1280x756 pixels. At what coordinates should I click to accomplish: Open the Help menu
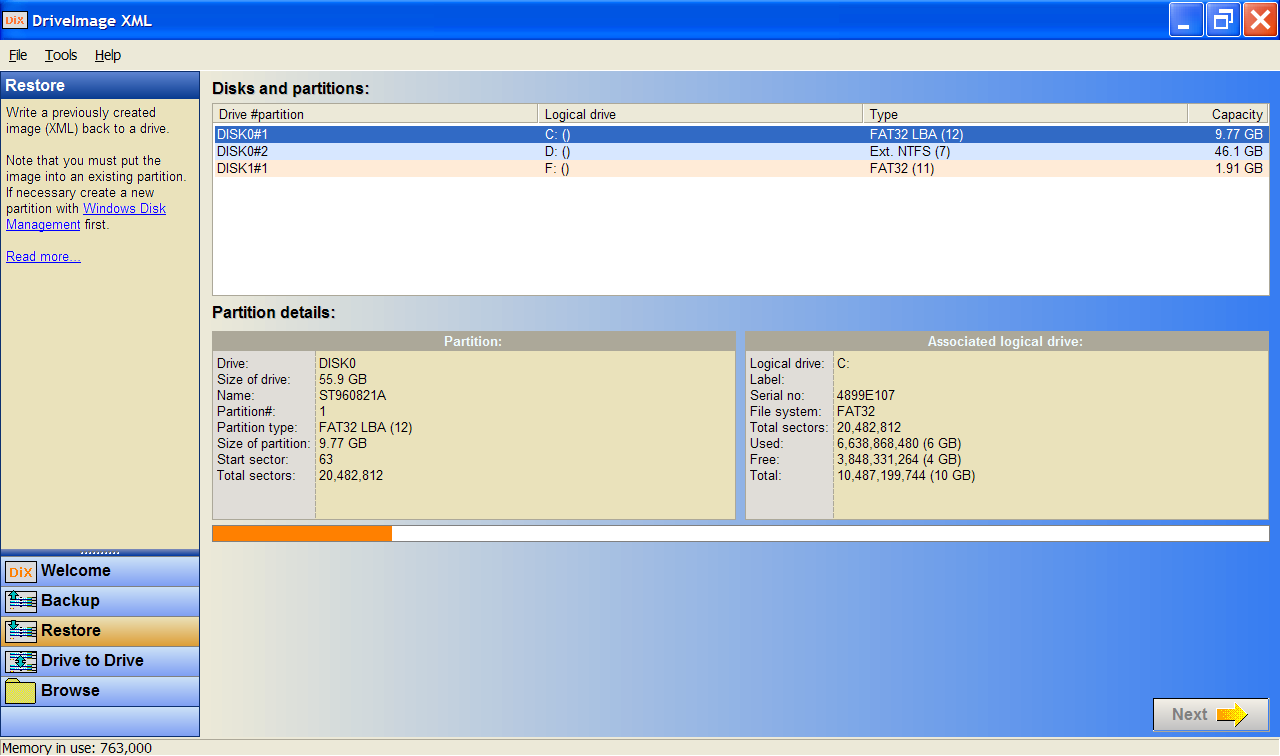(x=108, y=56)
